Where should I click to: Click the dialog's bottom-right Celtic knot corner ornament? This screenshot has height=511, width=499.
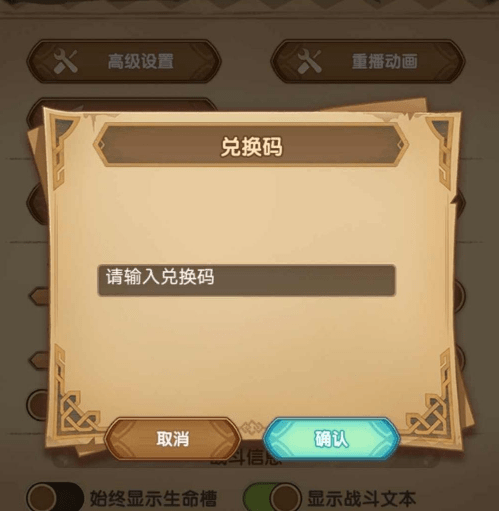pos(430,395)
